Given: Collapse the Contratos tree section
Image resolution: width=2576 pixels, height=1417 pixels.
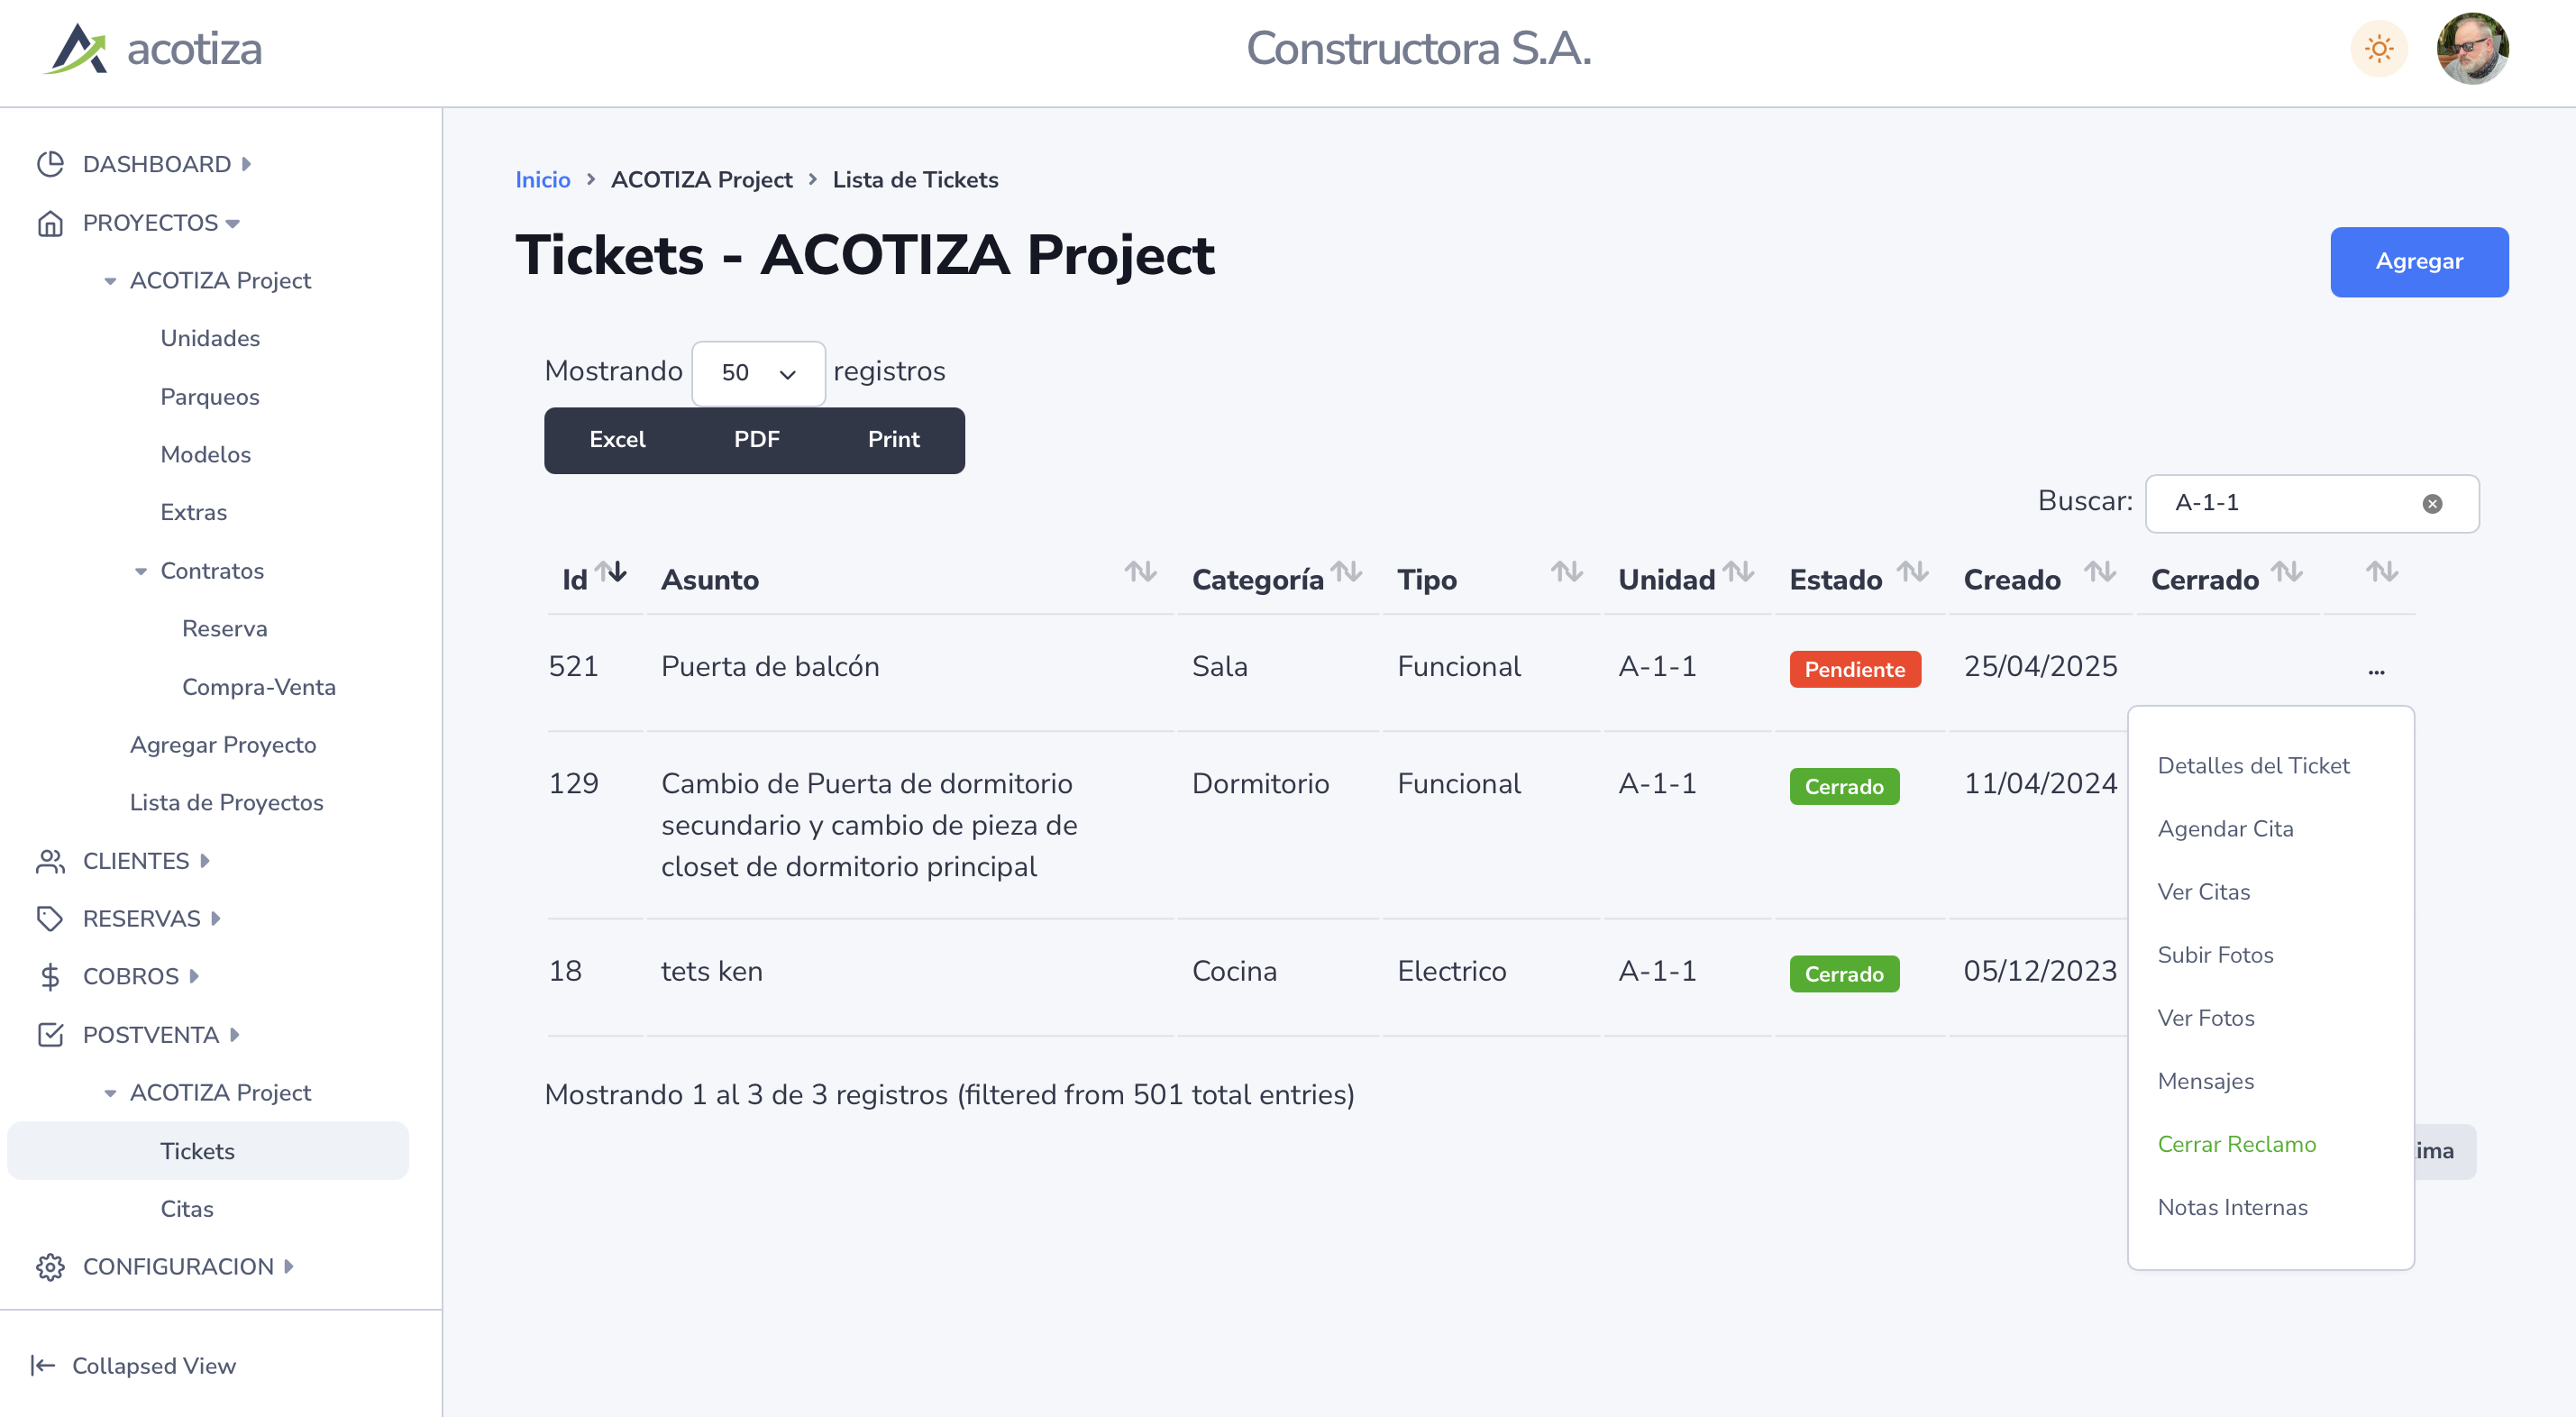Looking at the screenshot, I should tap(141, 571).
